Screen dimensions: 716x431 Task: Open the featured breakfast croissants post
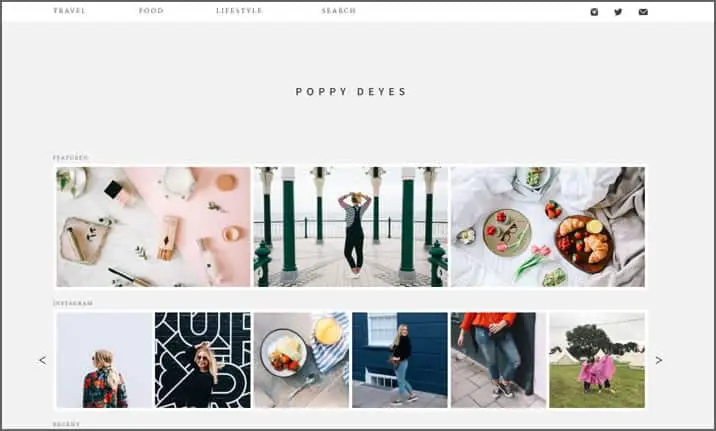548,227
